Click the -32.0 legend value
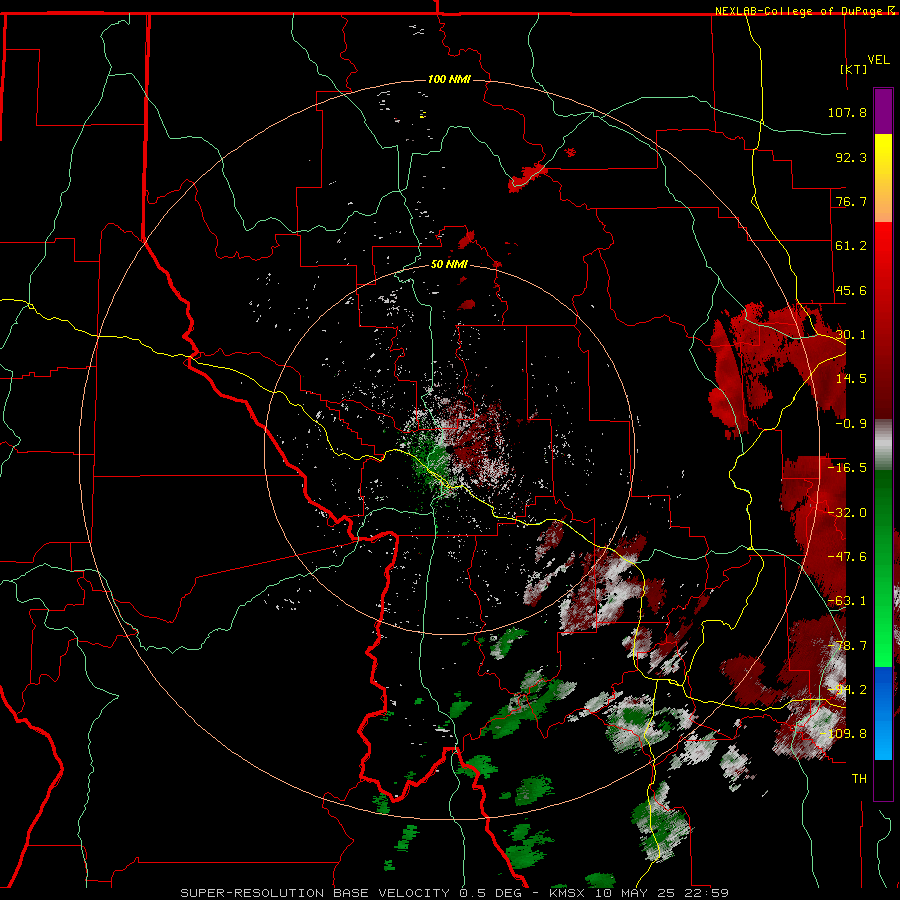 pos(847,513)
